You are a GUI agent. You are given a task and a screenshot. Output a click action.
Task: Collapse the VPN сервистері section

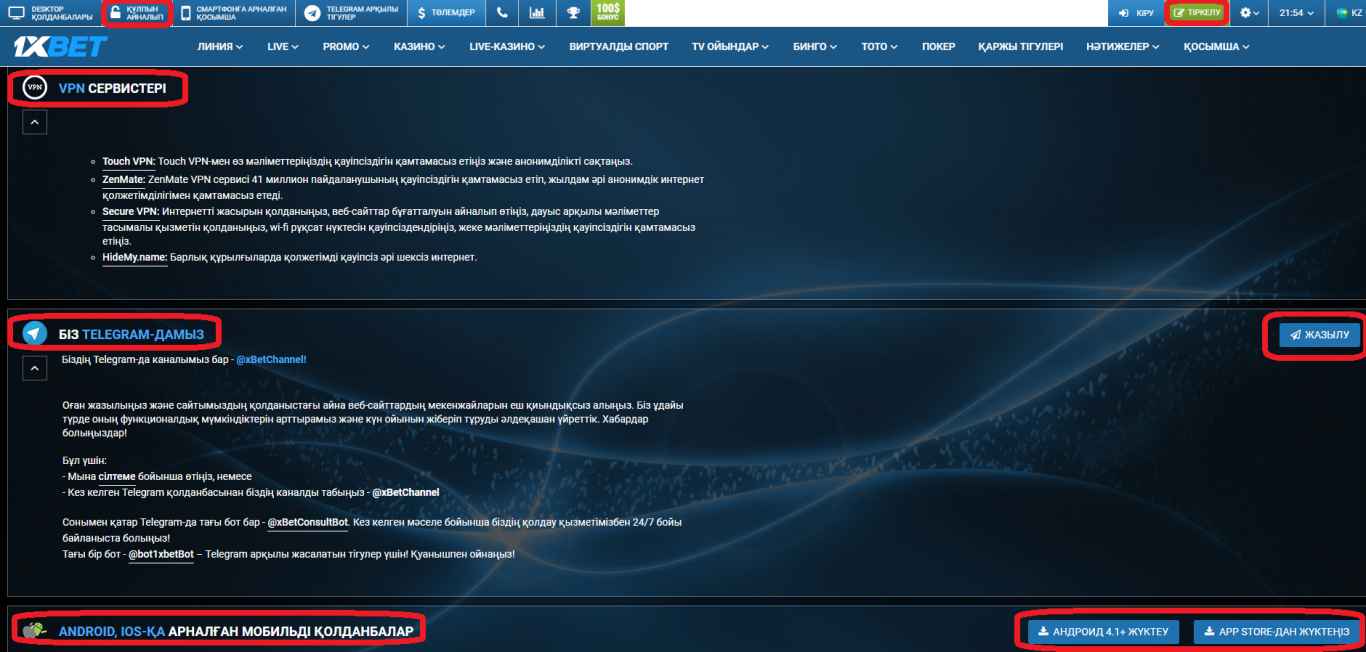pos(34,122)
